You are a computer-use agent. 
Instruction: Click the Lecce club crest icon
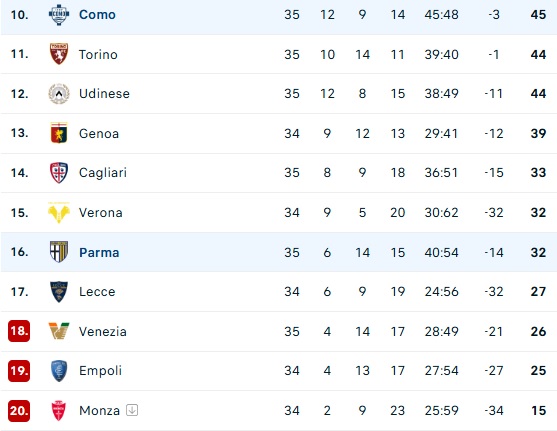59,292
